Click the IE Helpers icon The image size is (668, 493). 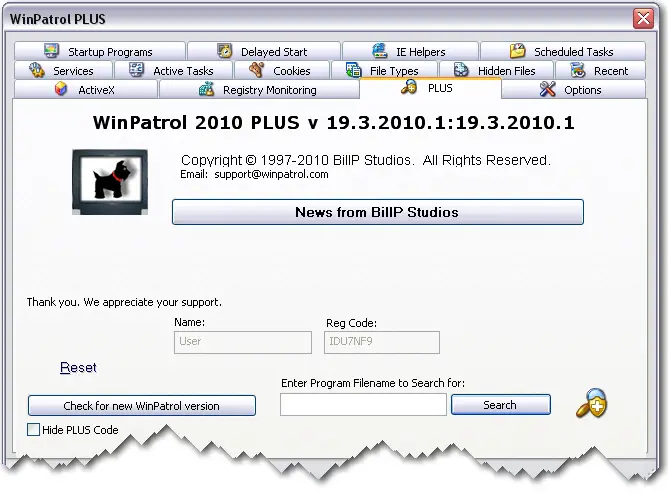[x=380, y=51]
